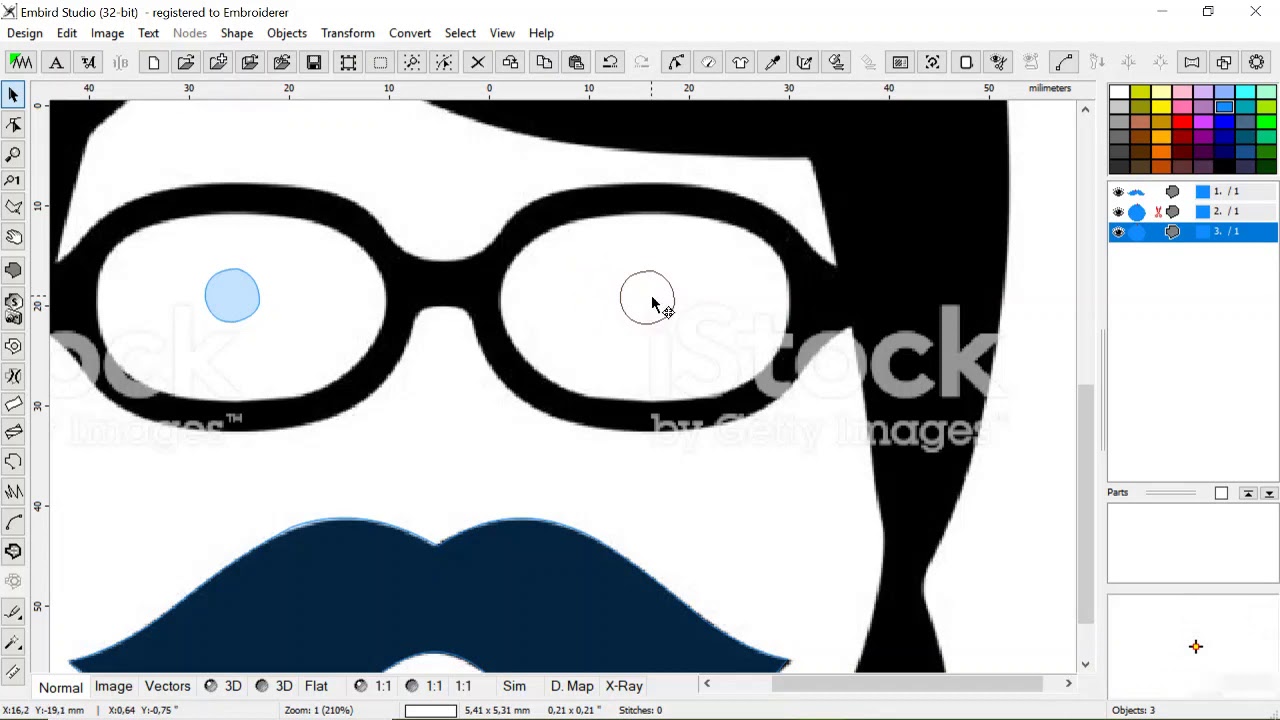Click the zigzag stitch tool in left toolbox
Viewport: 1280px width, 720px height.
[14, 491]
